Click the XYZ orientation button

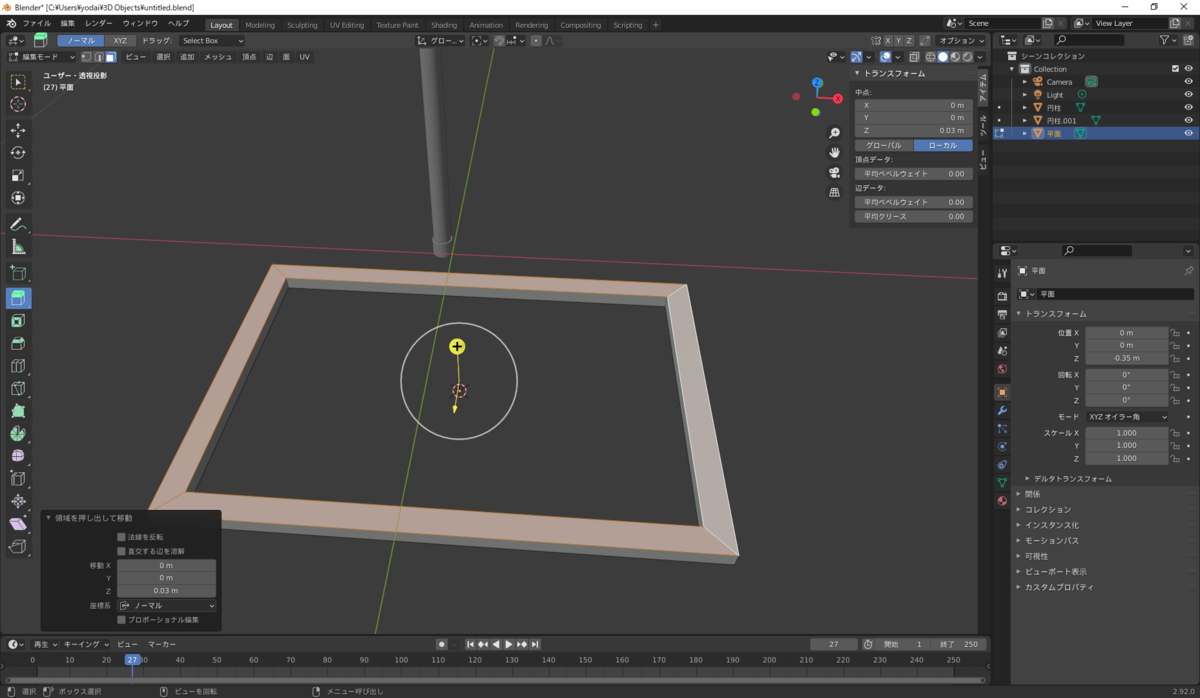tap(120, 41)
